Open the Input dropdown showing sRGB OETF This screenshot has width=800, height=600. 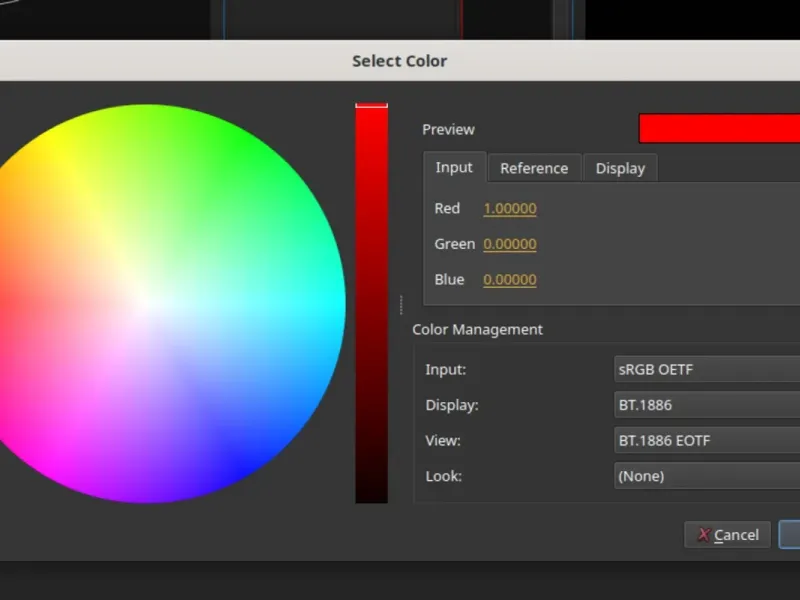706,369
